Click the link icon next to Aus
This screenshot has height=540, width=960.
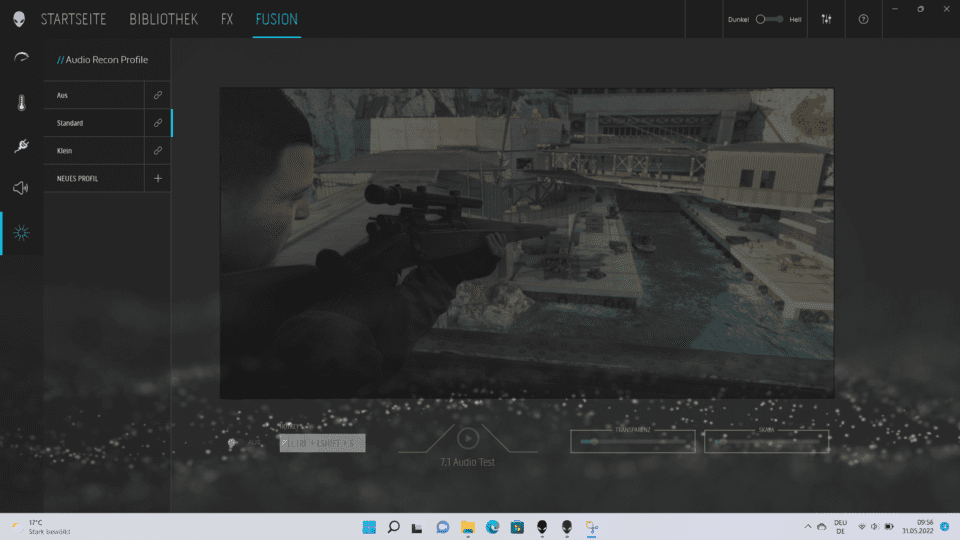pyautogui.click(x=157, y=95)
